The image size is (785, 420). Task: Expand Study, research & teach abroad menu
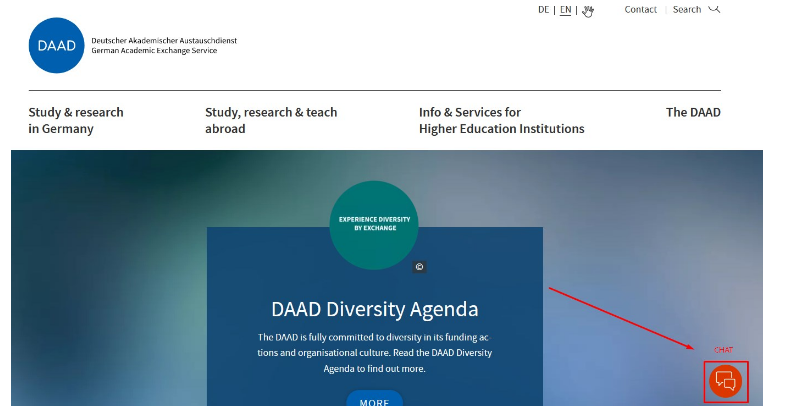(x=271, y=121)
